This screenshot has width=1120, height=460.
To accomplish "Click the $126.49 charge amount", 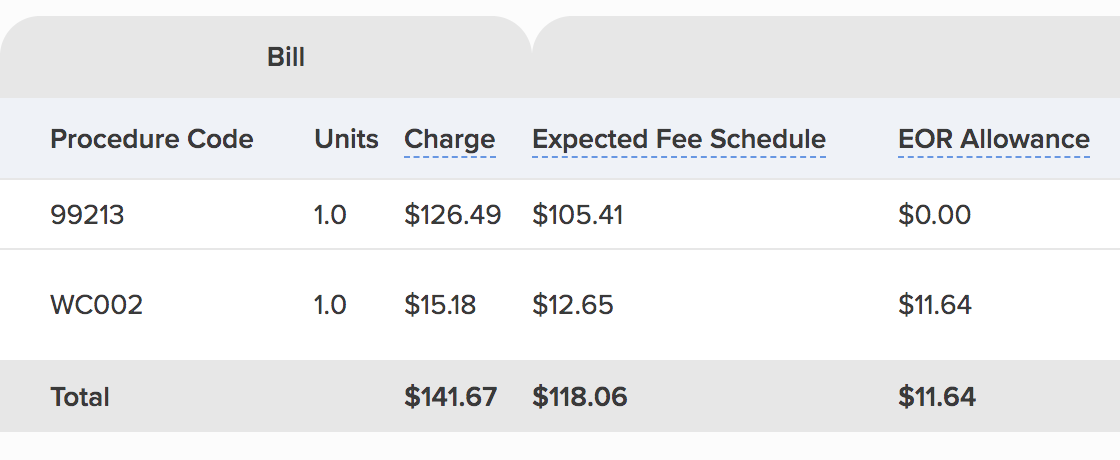I will tap(452, 215).
